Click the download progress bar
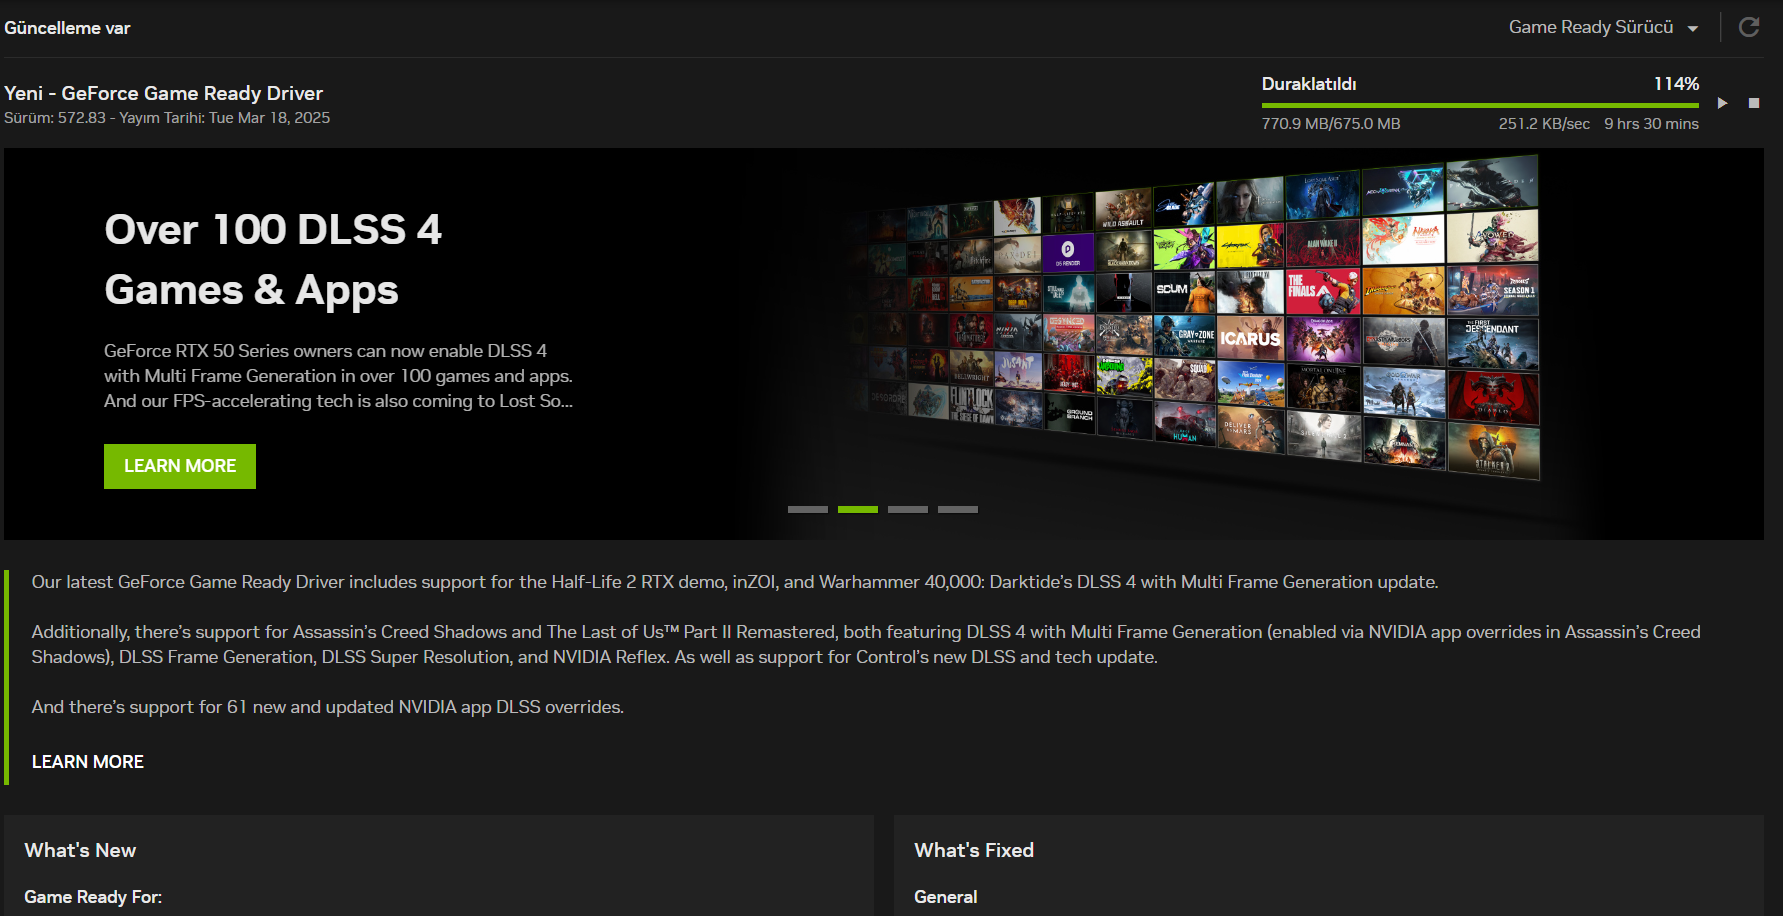1783x916 pixels. tap(1480, 105)
